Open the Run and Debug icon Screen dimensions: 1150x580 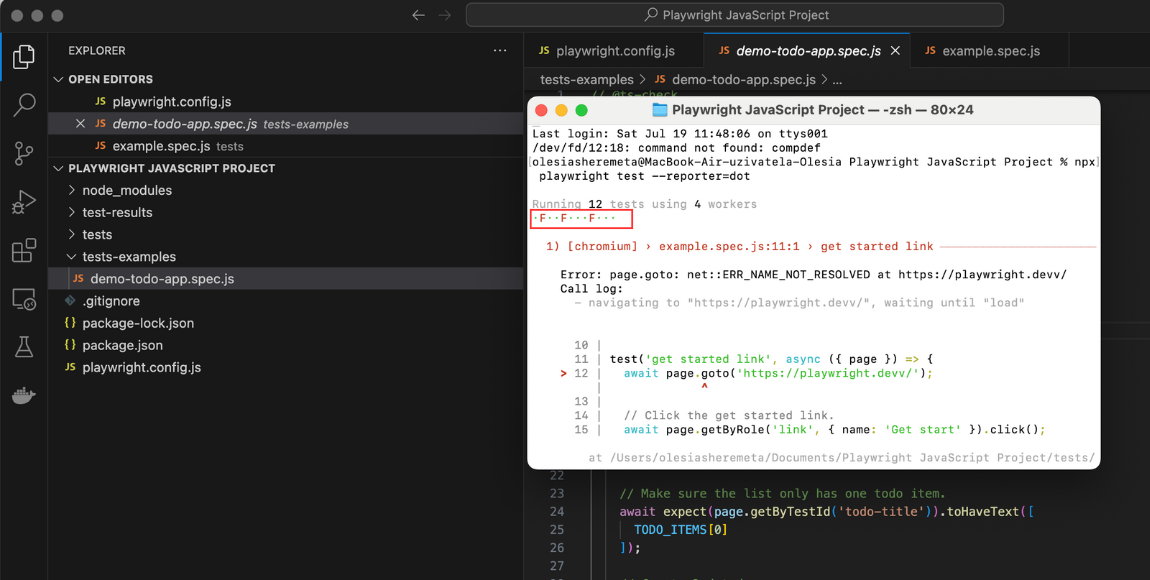[24, 202]
